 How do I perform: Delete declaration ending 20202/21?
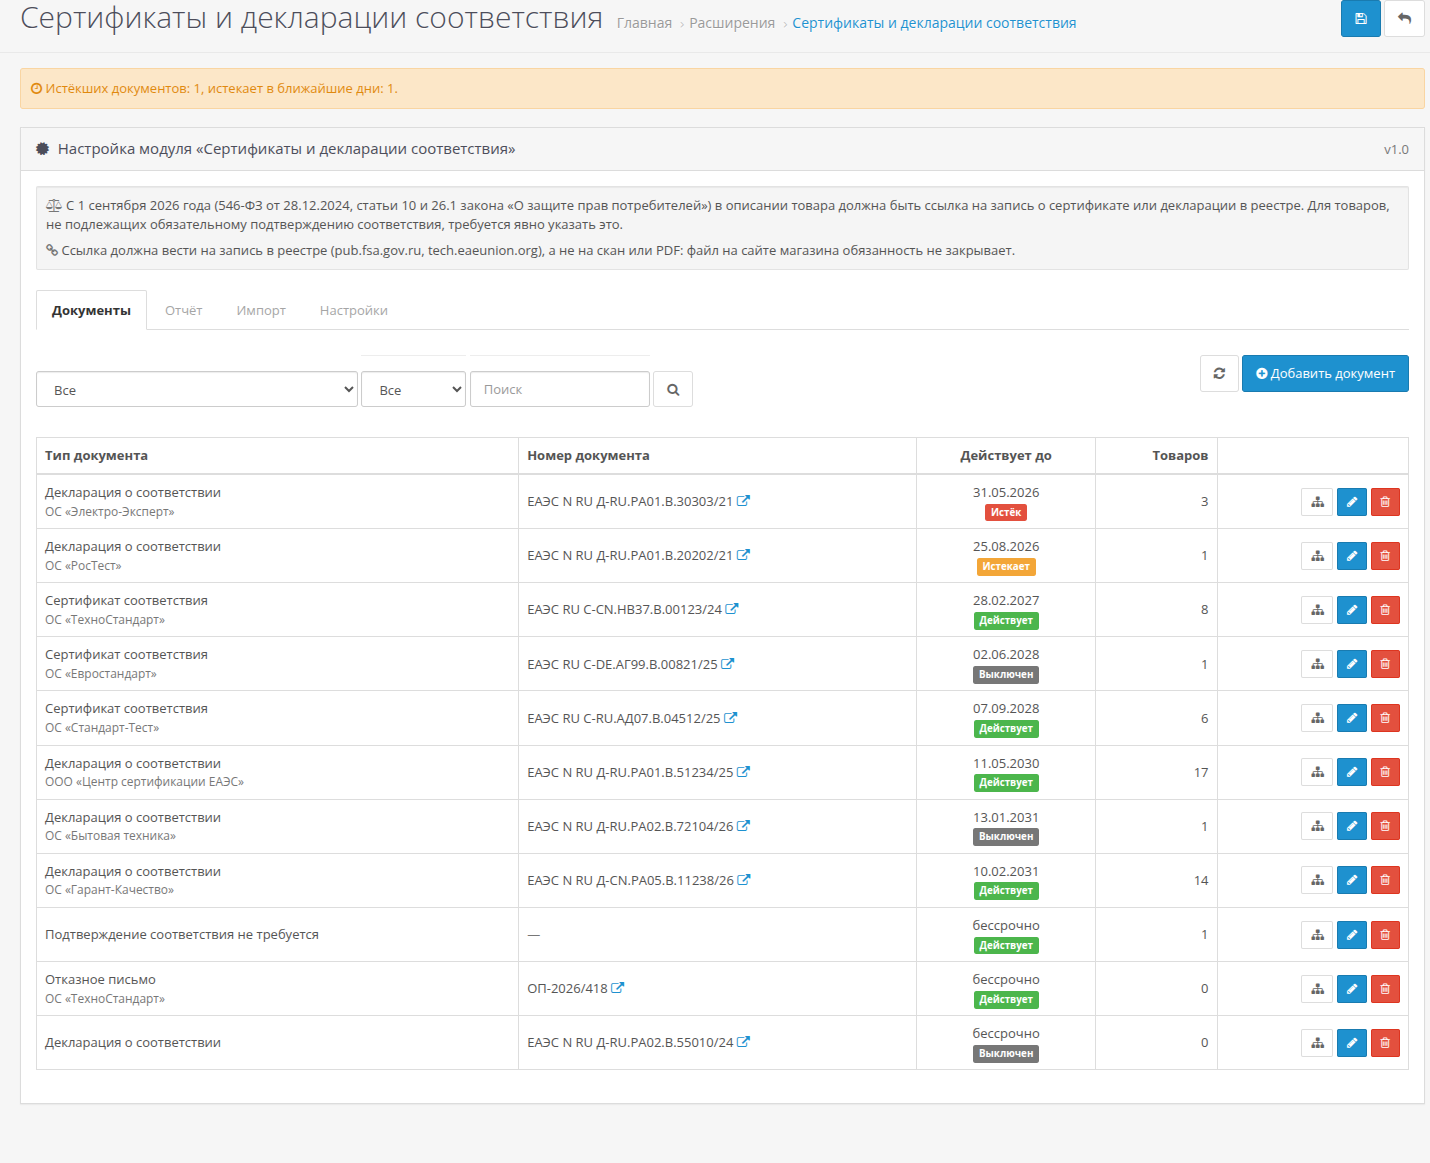click(x=1385, y=556)
